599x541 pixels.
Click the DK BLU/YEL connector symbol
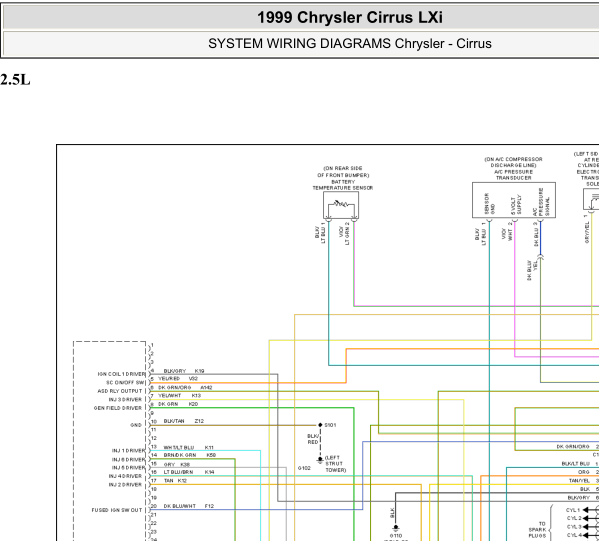(541, 257)
